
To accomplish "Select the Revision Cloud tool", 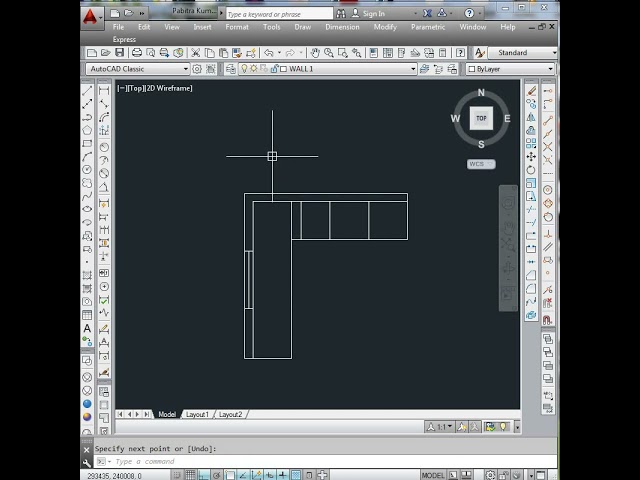I will tap(87, 183).
